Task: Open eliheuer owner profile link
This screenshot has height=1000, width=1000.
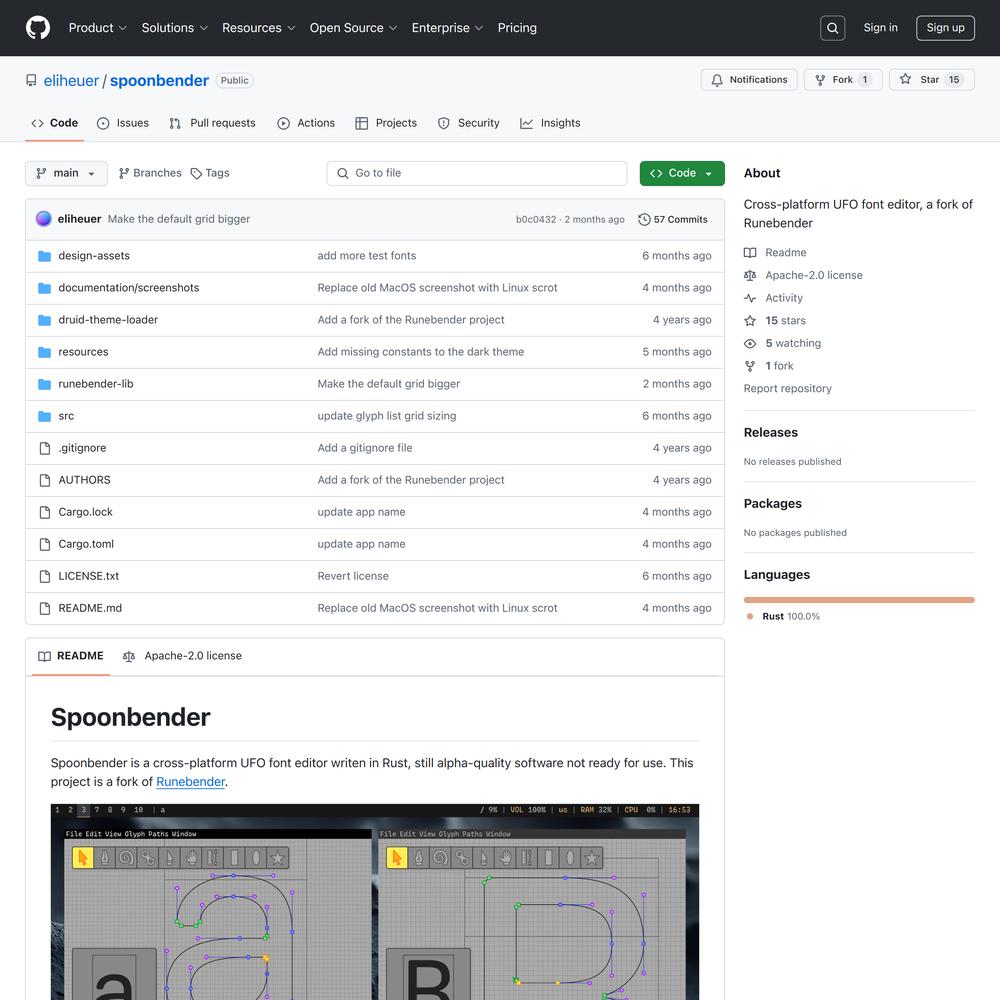Action: click(71, 81)
